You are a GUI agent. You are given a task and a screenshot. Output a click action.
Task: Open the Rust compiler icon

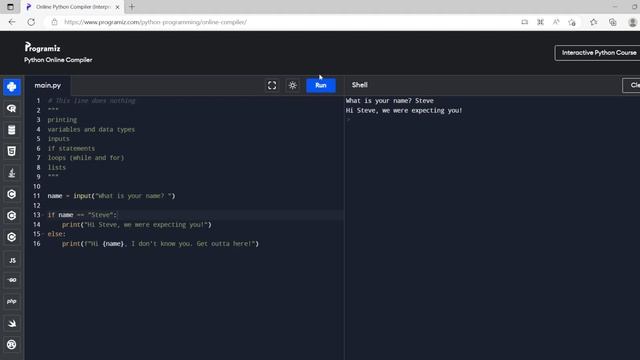[11, 344]
